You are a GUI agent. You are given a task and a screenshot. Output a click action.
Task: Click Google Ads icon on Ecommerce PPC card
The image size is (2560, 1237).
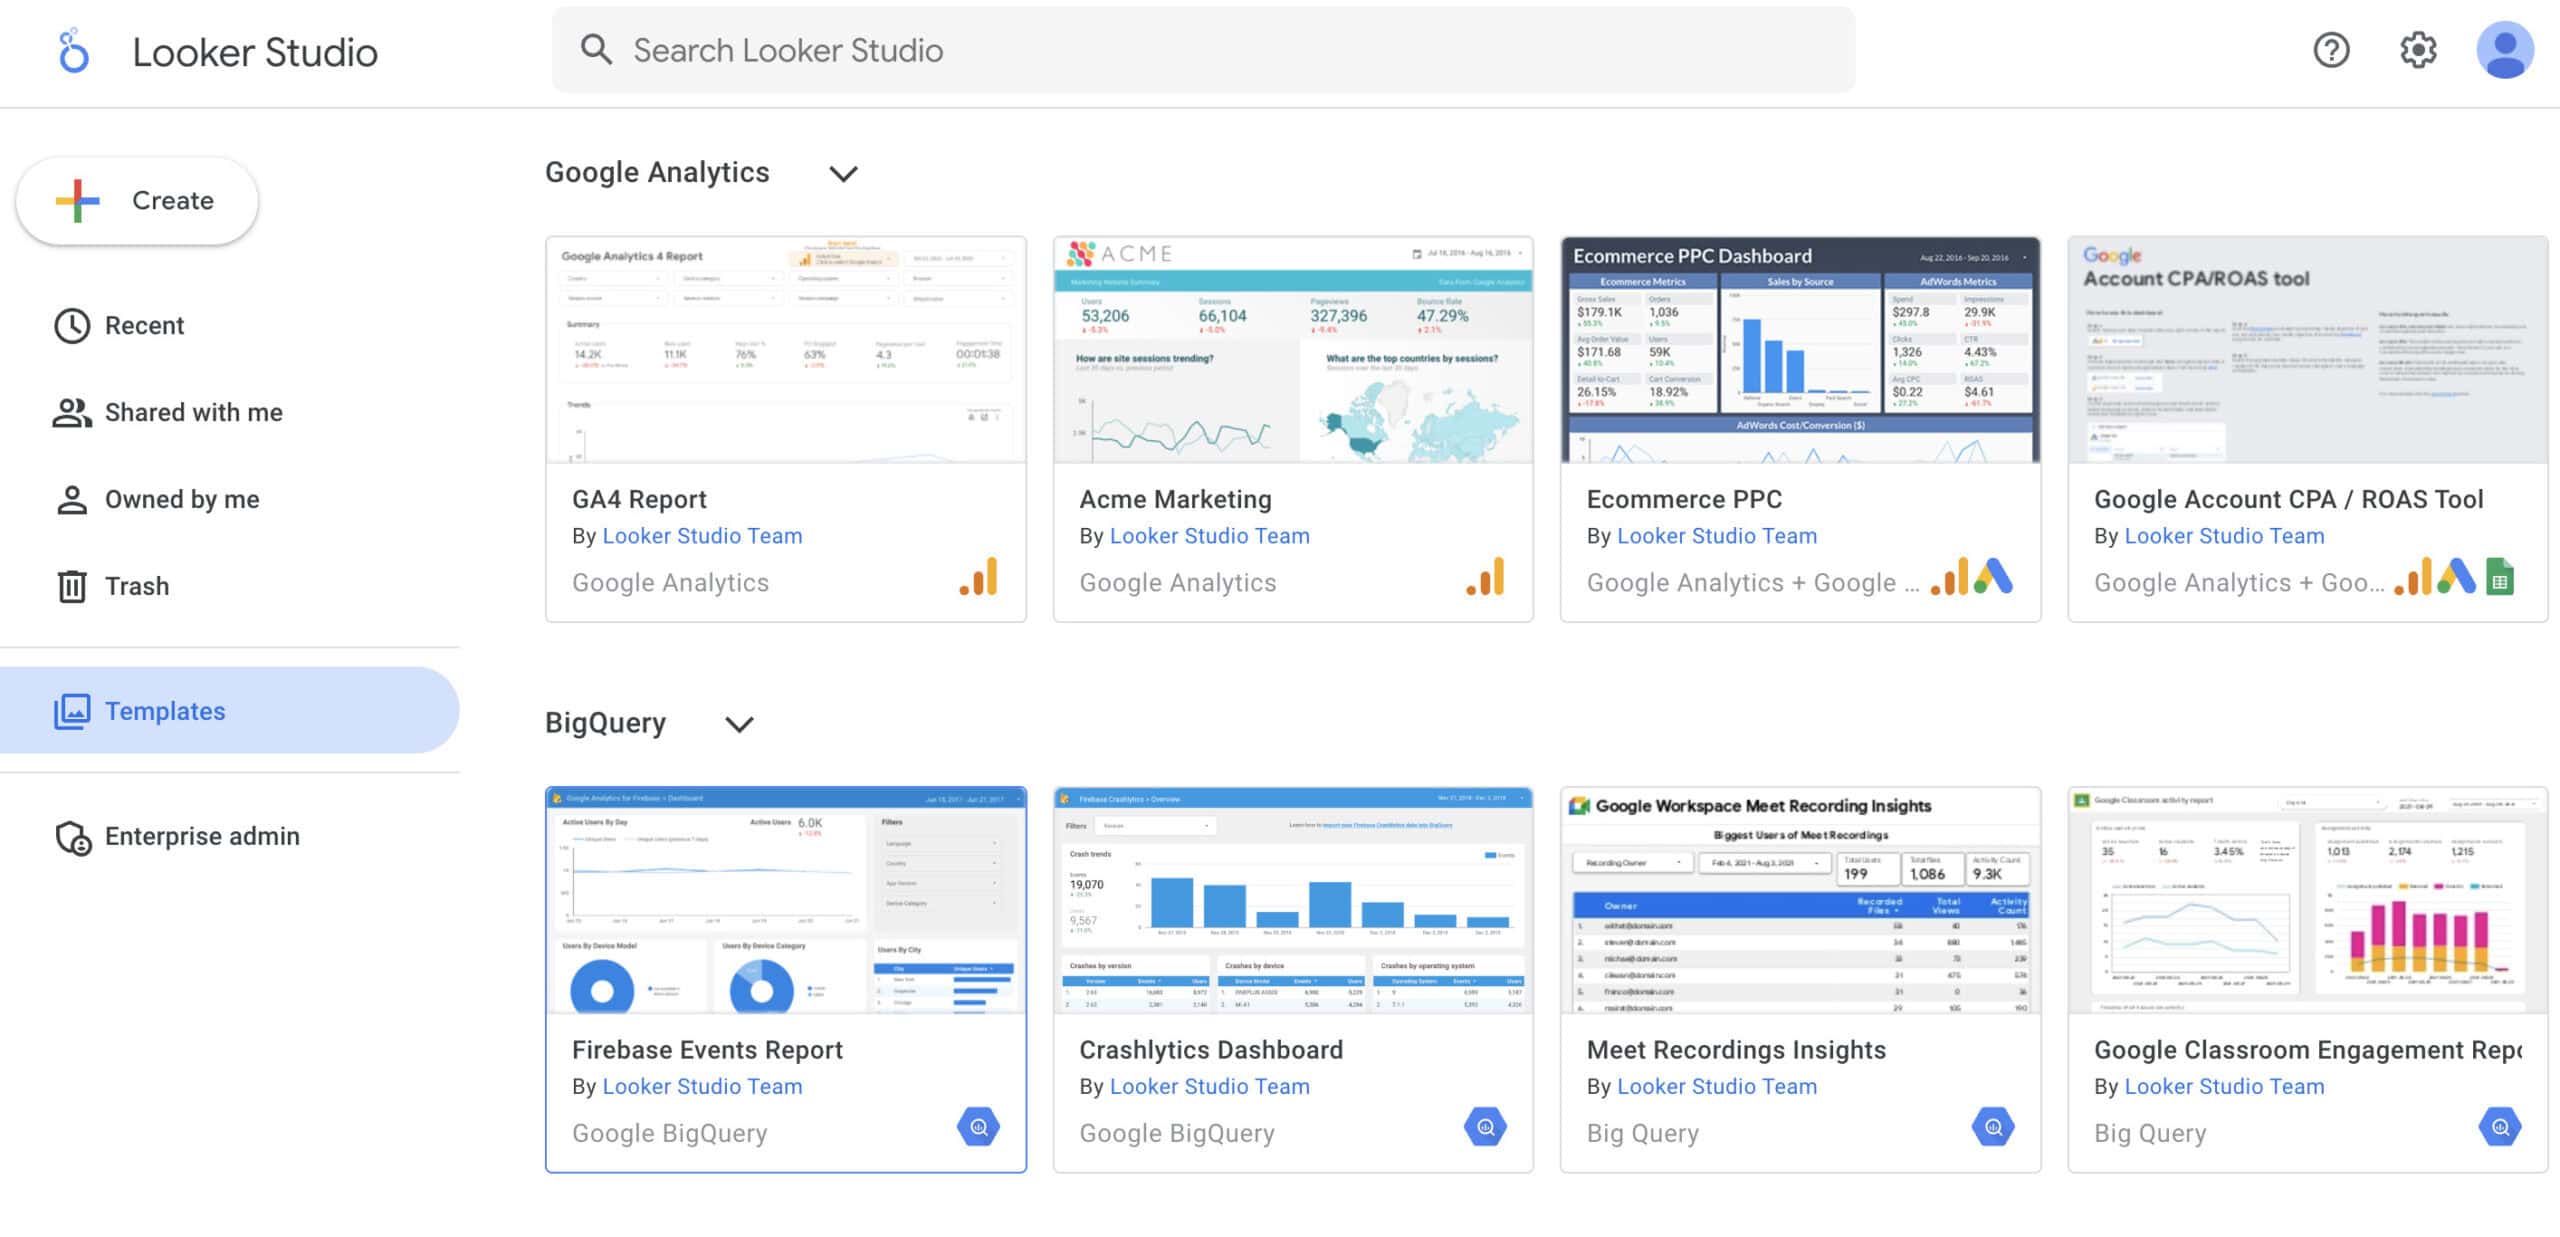[x=1993, y=576]
